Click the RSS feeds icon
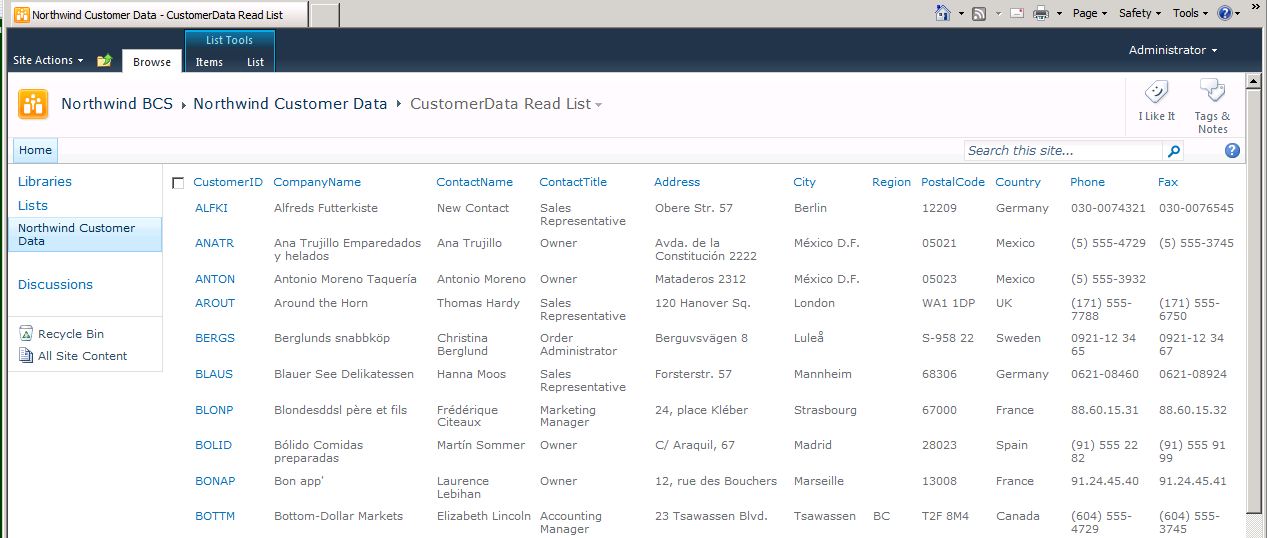This screenshot has height=538, width=1267. 979,13
